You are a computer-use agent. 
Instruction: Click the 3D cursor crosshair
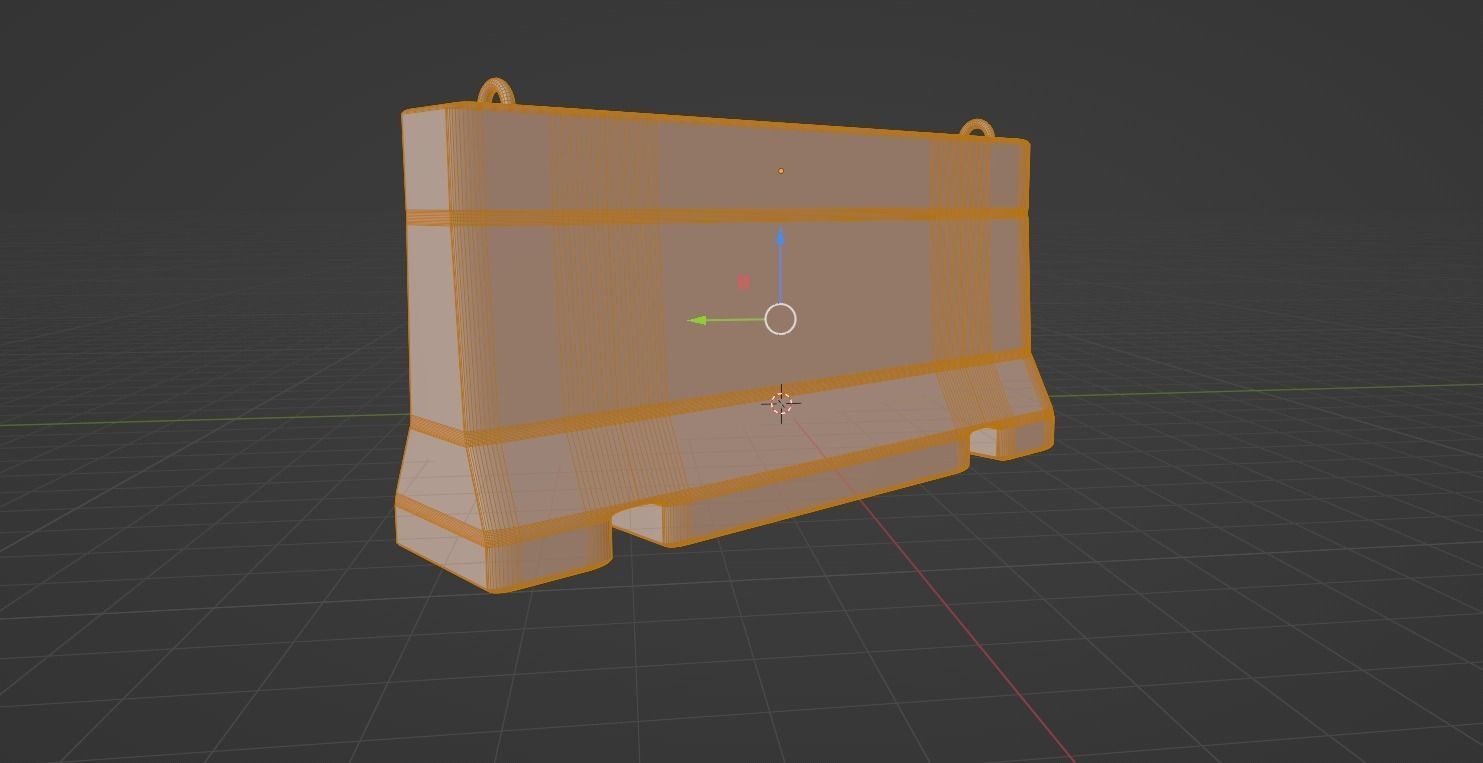[x=781, y=403]
